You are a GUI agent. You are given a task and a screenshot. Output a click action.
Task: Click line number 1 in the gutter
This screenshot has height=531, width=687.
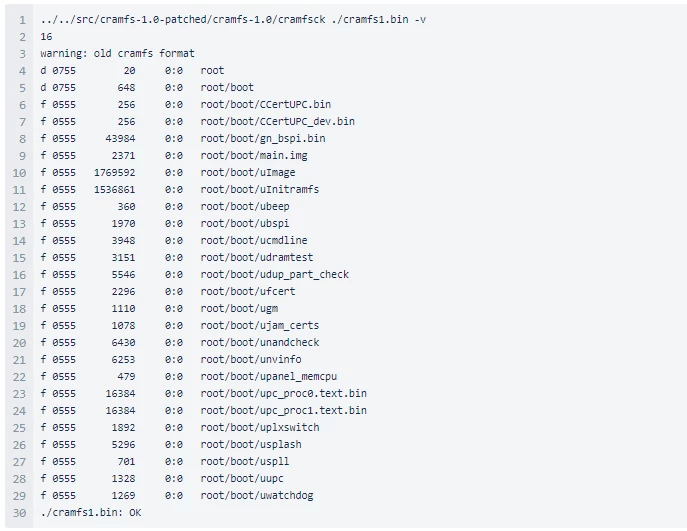coord(20,19)
